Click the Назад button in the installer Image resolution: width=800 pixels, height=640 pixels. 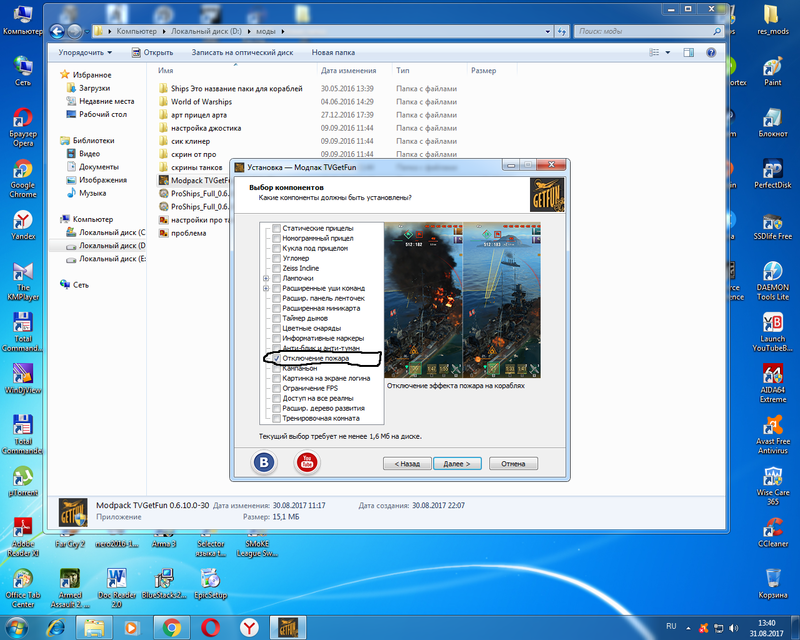(x=407, y=464)
